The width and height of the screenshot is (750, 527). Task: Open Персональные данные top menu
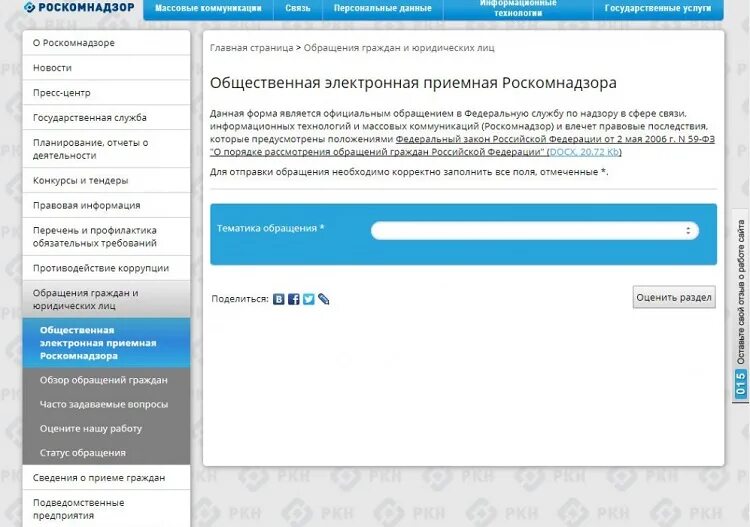click(x=383, y=8)
